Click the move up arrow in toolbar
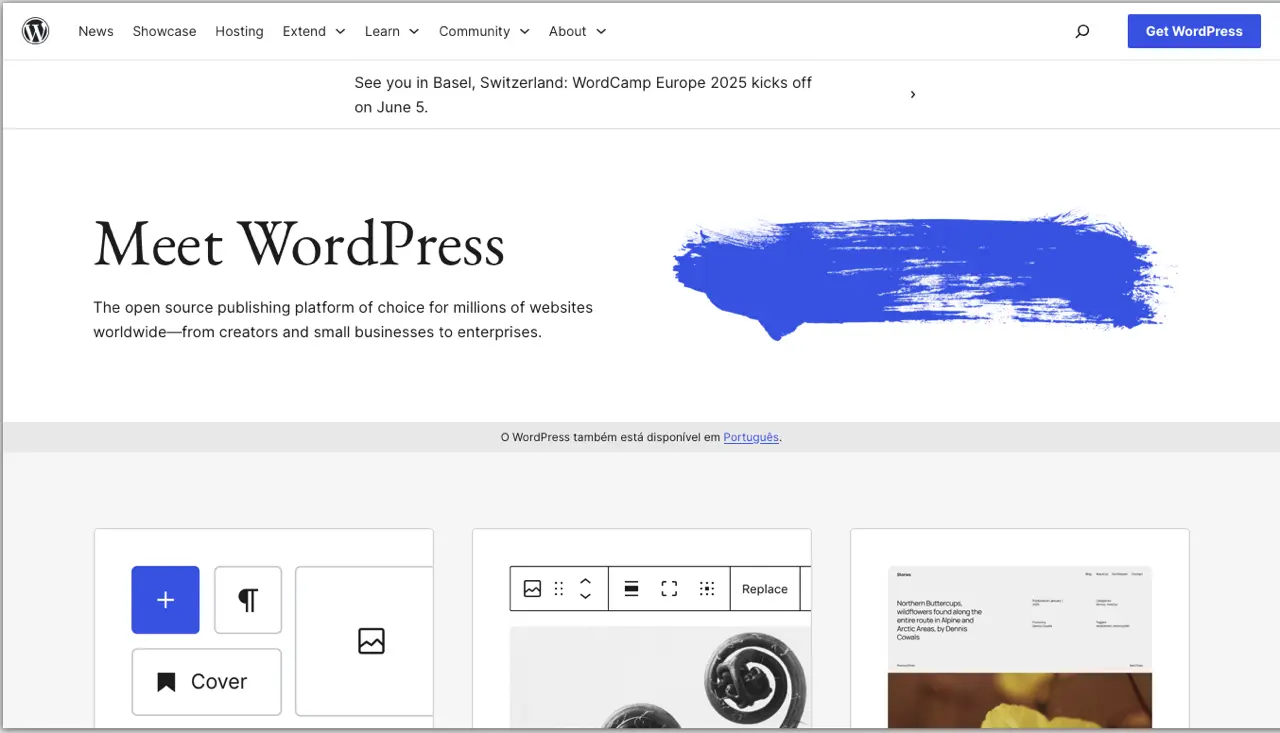The width and height of the screenshot is (1280, 733). click(x=586, y=581)
